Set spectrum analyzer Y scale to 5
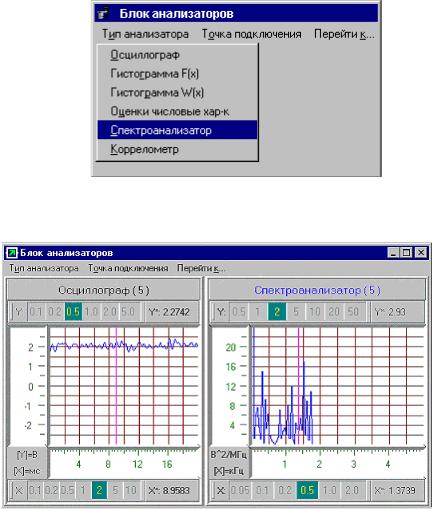This screenshot has width=432, height=509. click(x=296, y=312)
